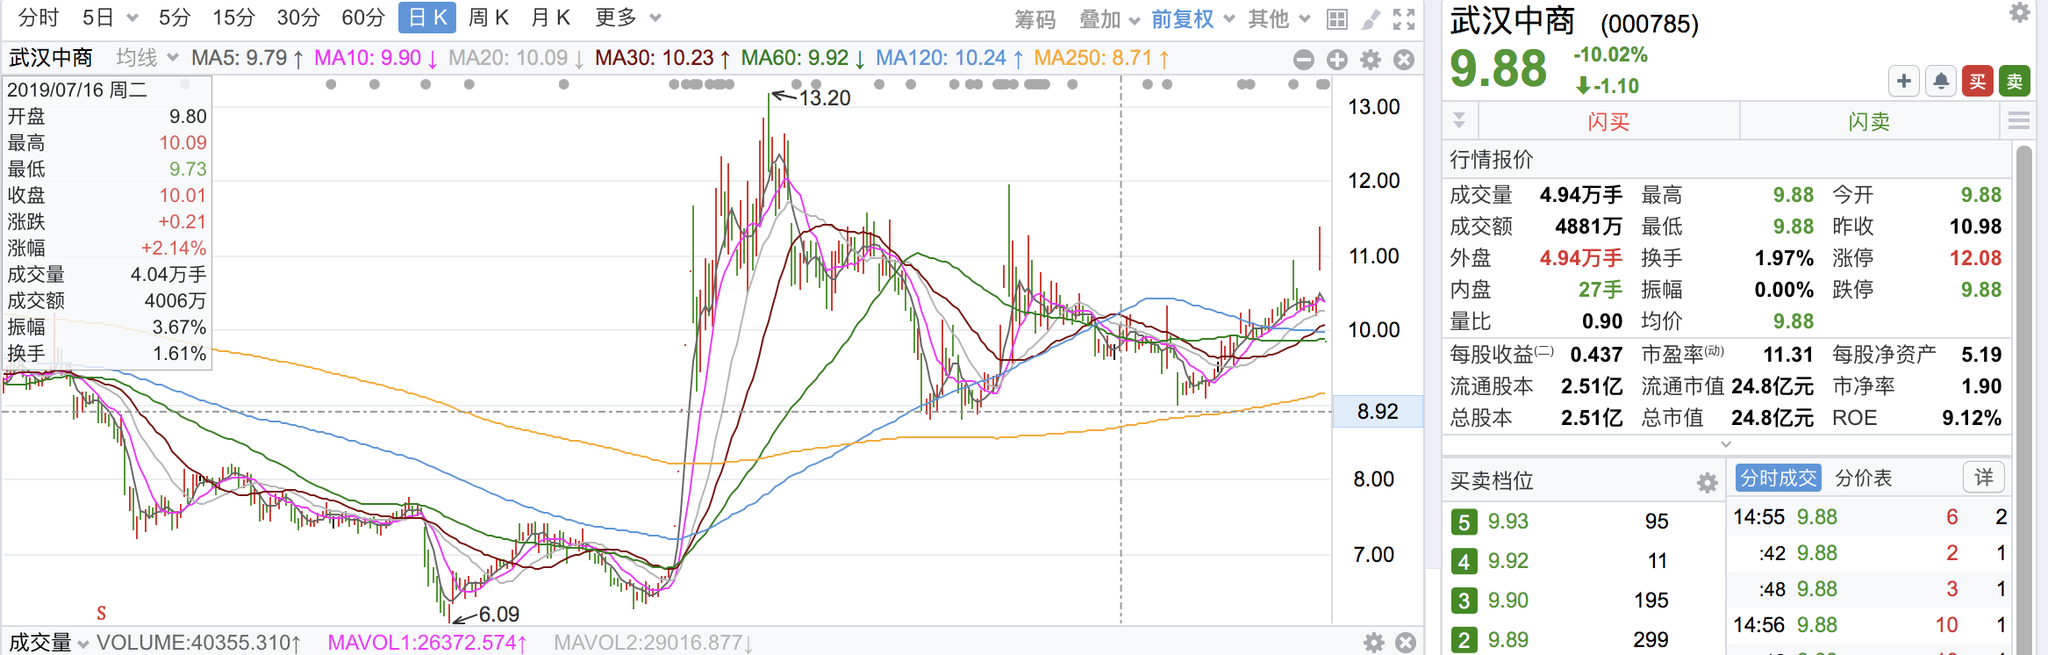The height and width of the screenshot is (655, 2048).
Task: Add stock to watchlist with plus button
Action: pos(1904,81)
